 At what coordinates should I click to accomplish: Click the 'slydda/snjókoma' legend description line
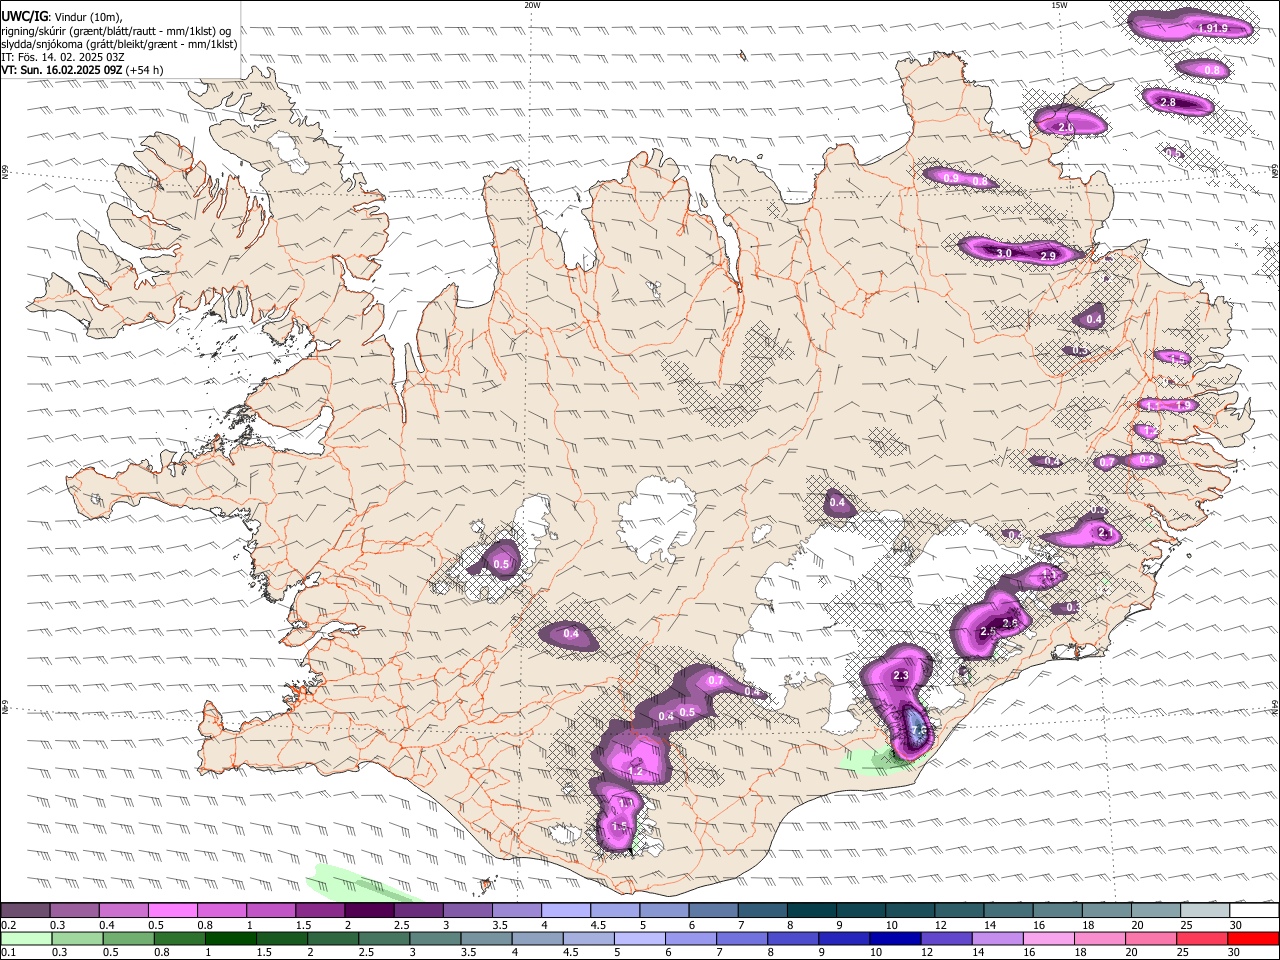tap(119, 43)
